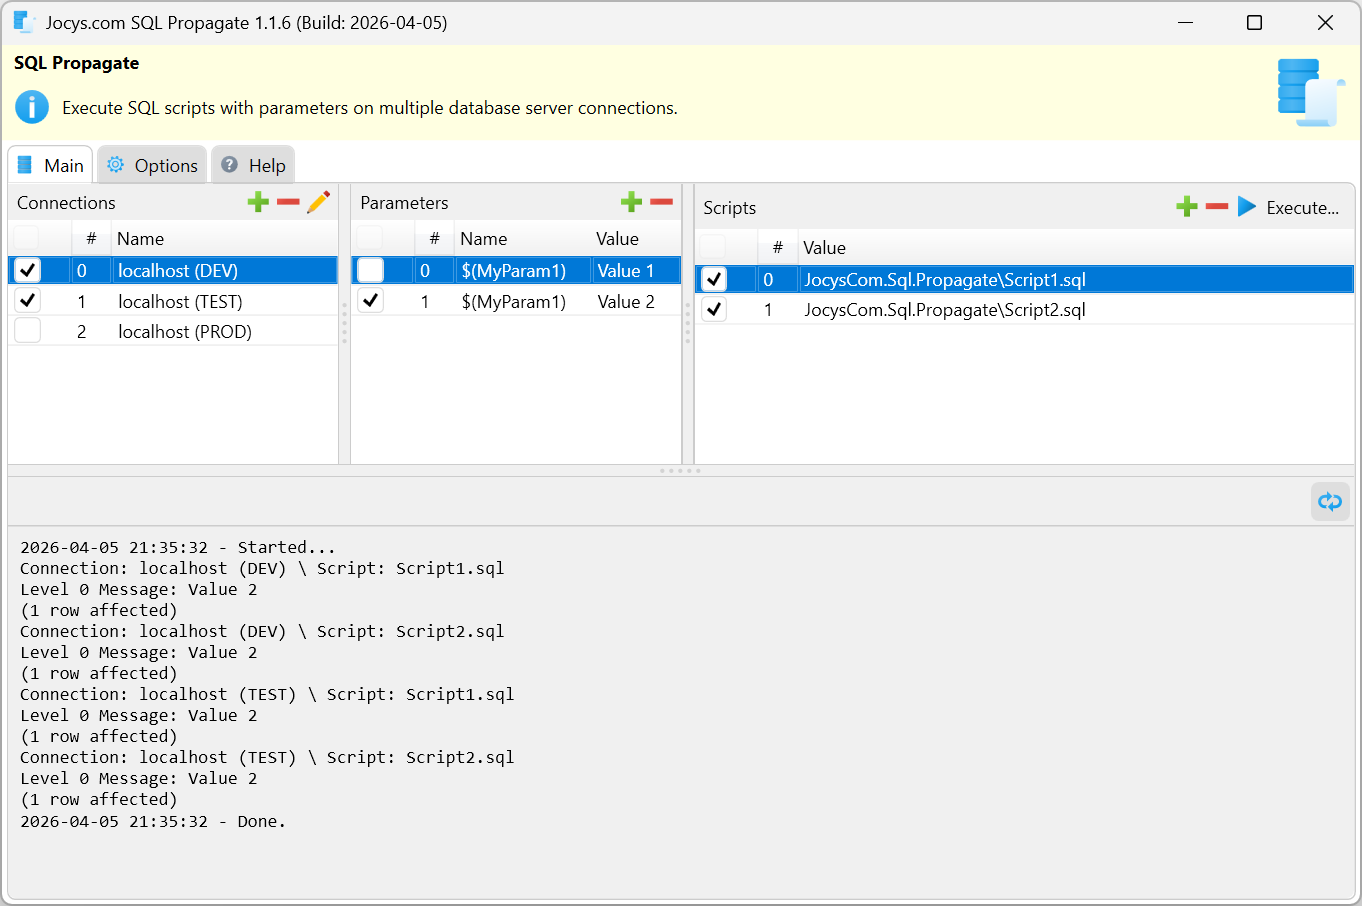Select the JocysCom.Sql.Propagate\Script1.sql row

click(1025, 279)
